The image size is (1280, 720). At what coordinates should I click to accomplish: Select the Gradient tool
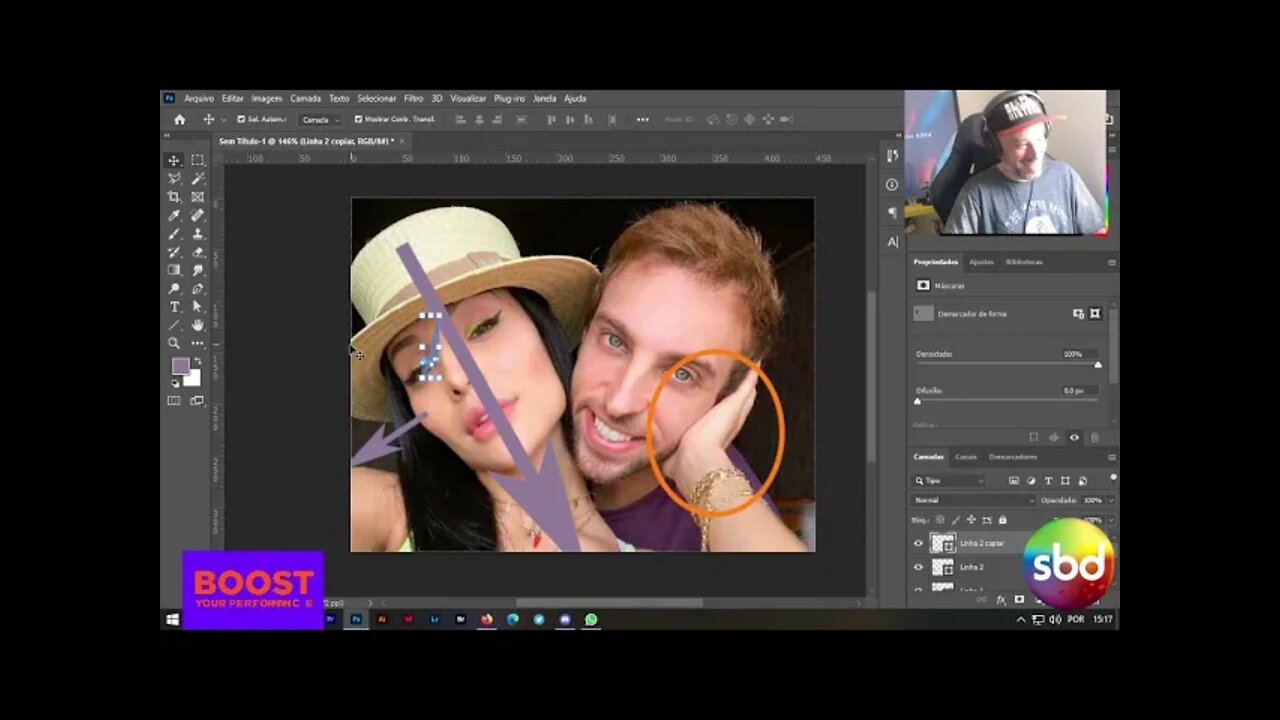pyautogui.click(x=174, y=270)
